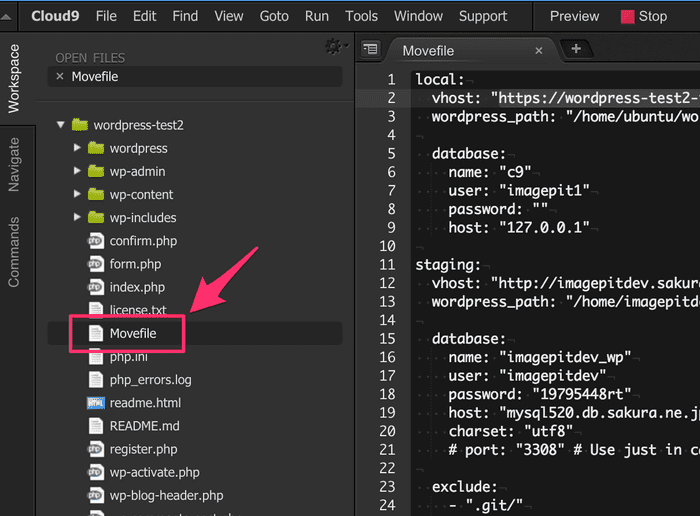Image resolution: width=700 pixels, height=516 pixels.
Task: Collapse the wordpress-test2 root folder
Action: [x=61, y=125]
